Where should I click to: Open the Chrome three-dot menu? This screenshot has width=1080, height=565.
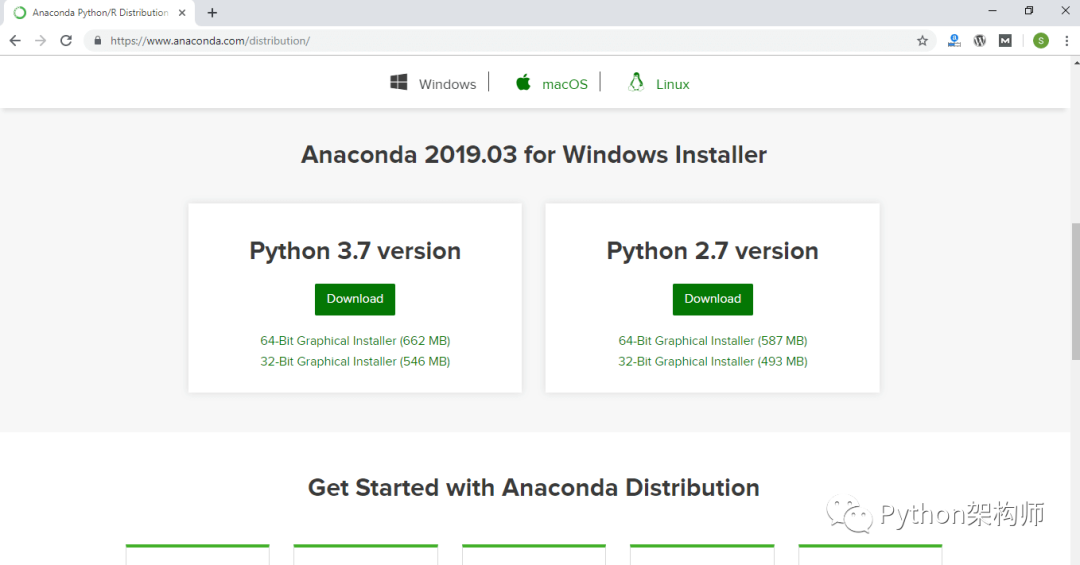[x=1066, y=41]
